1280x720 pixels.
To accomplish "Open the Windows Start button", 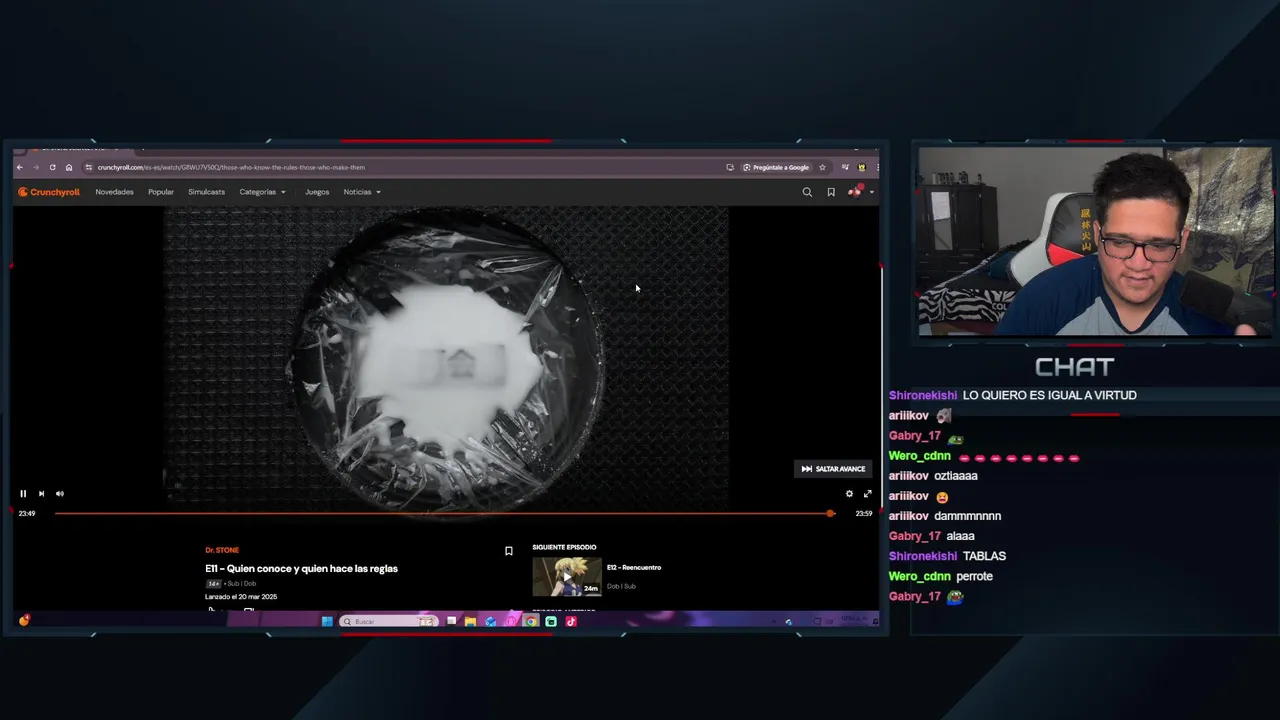I will (327, 621).
